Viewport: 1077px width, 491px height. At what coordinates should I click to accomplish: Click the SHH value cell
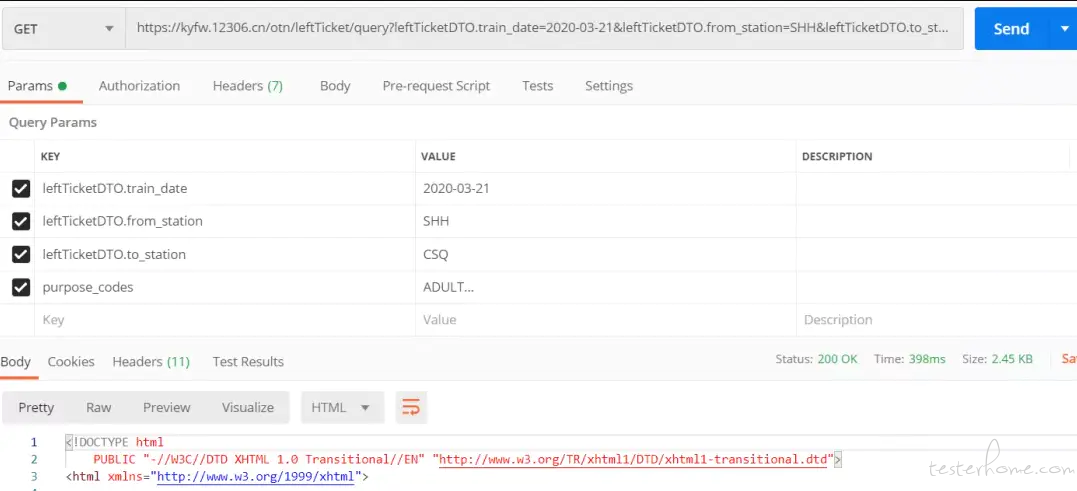606,221
